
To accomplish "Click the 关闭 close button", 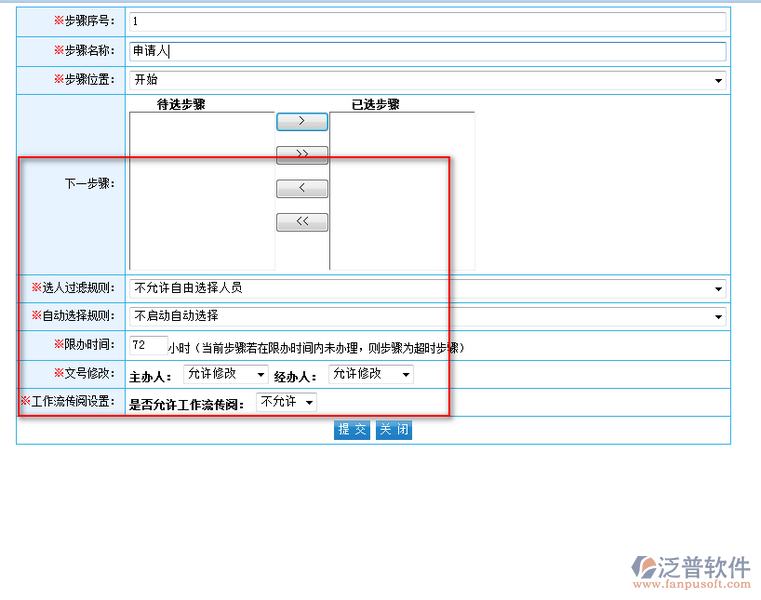I will coord(393,430).
